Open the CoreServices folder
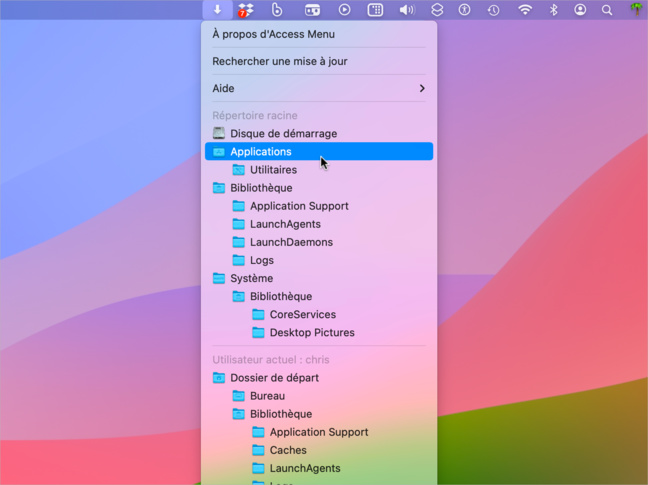Viewport: 648px width, 485px height. 319,314
